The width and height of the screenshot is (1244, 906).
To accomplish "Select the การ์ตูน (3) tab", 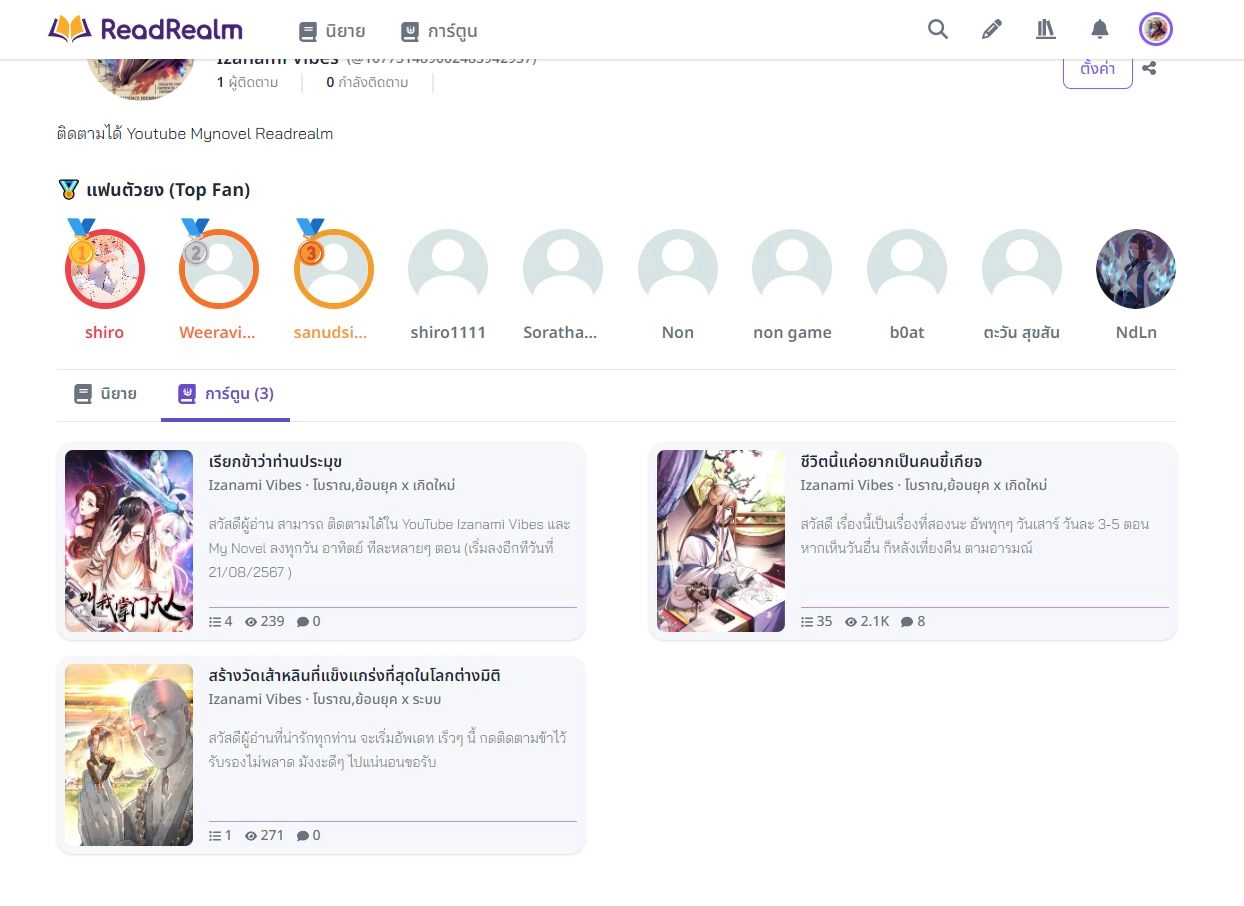I will tap(225, 394).
